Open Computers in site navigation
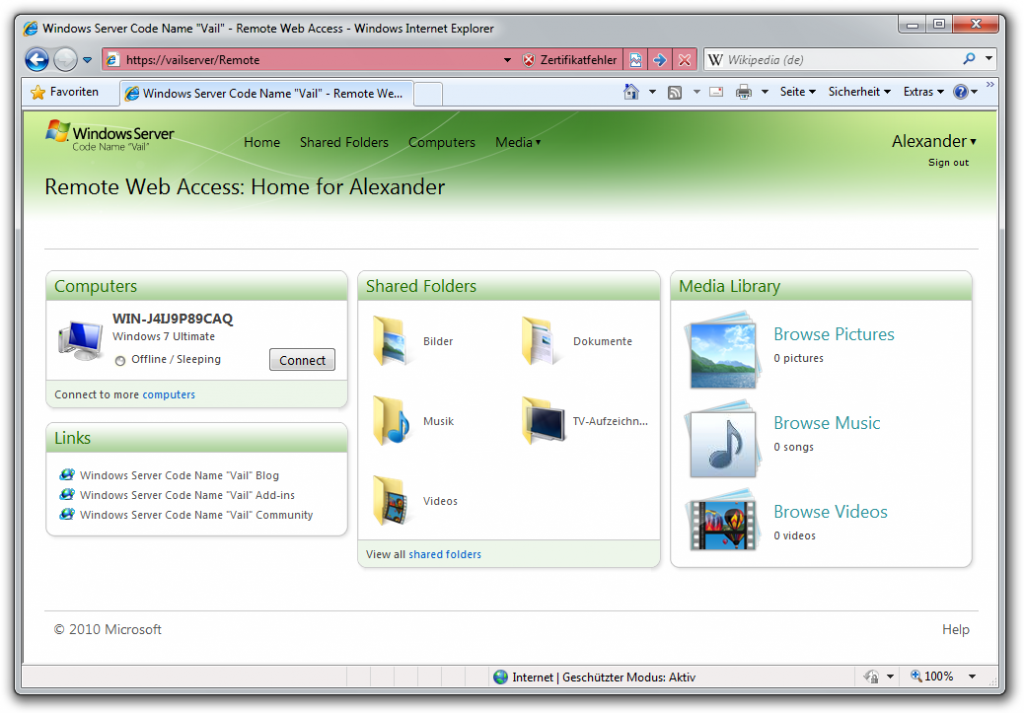Screen dimensions: 1024x713 (441, 142)
